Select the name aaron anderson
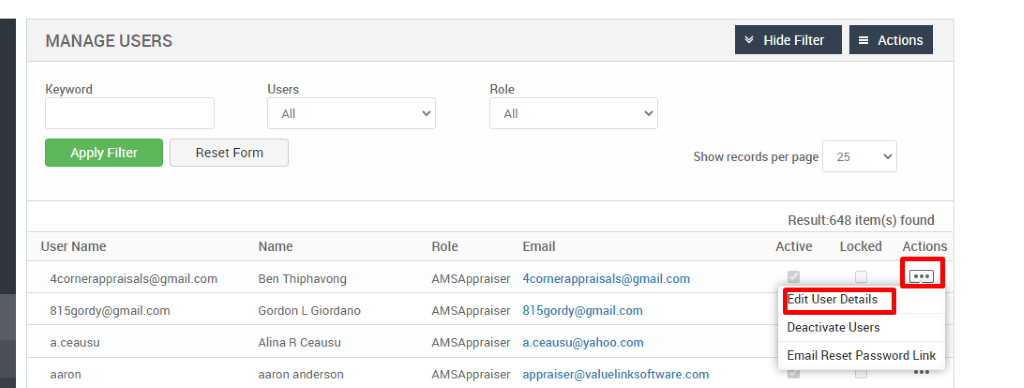The image size is (1024, 388). coord(301,374)
